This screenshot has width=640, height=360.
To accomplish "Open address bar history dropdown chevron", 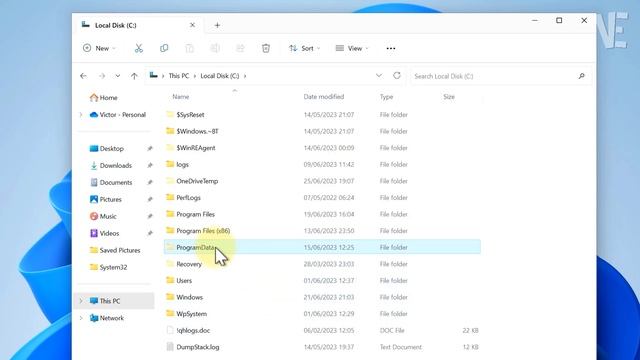I will pyautogui.click(x=379, y=76).
